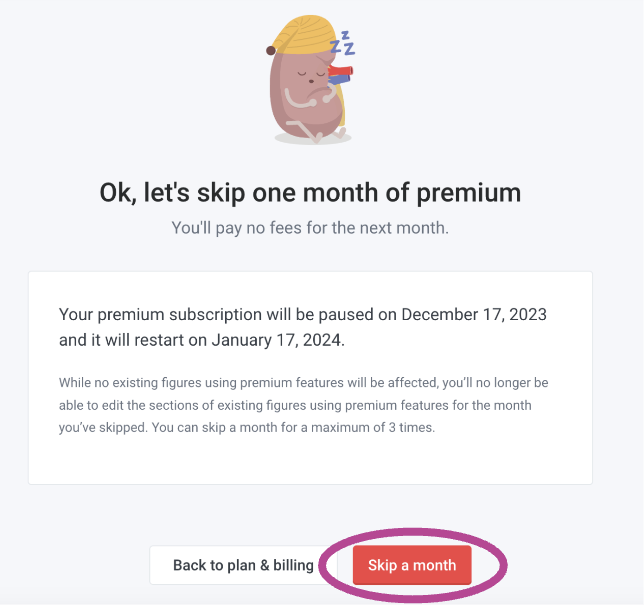Click the word "premium" in the heading

coord(466,192)
